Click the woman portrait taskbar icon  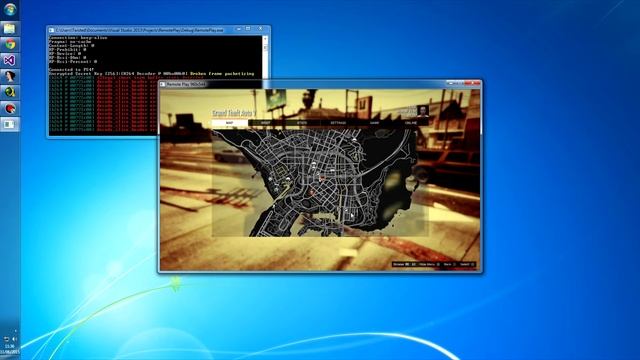(x=10, y=76)
